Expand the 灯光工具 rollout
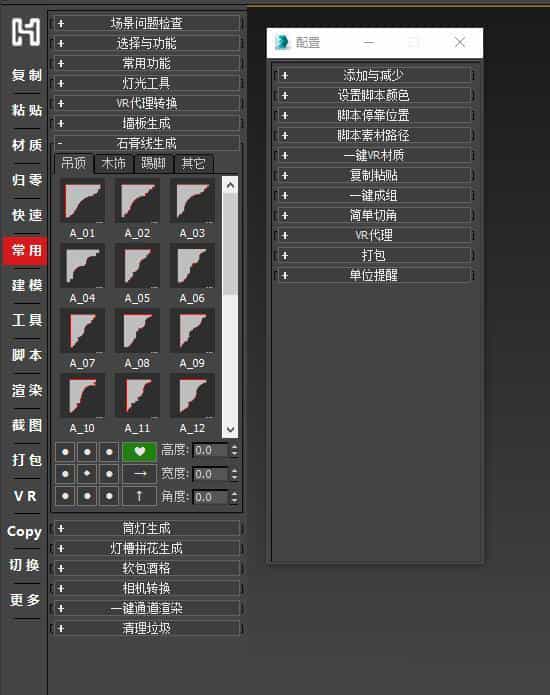This screenshot has width=550, height=695. [x=147, y=83]
